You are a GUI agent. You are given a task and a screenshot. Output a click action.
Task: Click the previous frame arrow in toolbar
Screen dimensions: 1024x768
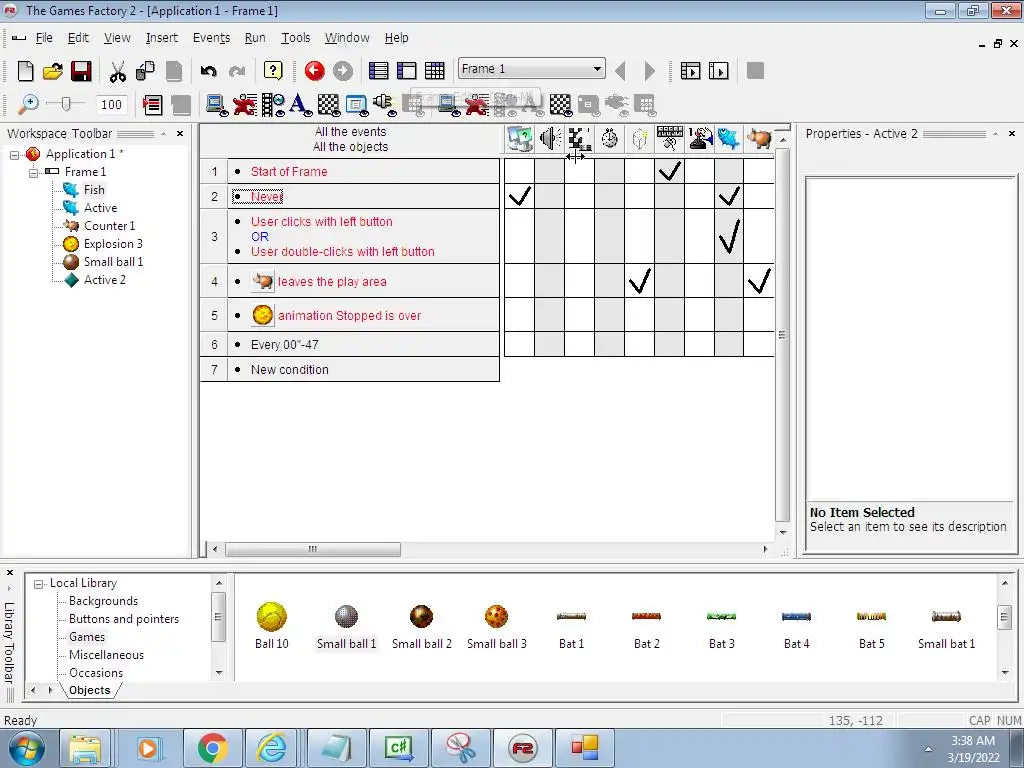pyautogui.click(x=620, y=71)
